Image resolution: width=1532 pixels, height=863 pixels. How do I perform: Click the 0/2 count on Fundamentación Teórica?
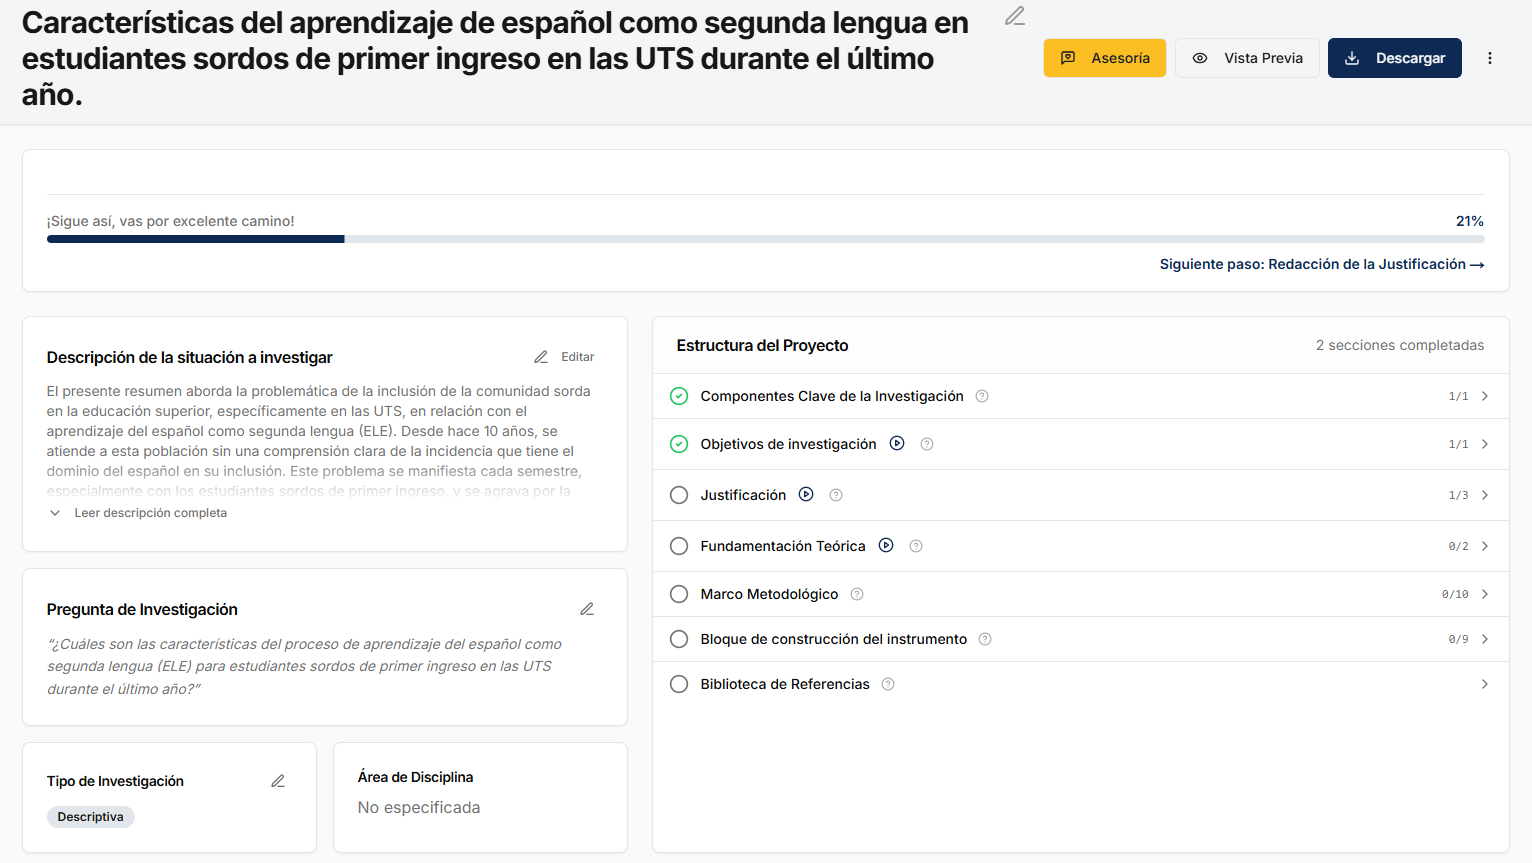tap(1459, 546)
